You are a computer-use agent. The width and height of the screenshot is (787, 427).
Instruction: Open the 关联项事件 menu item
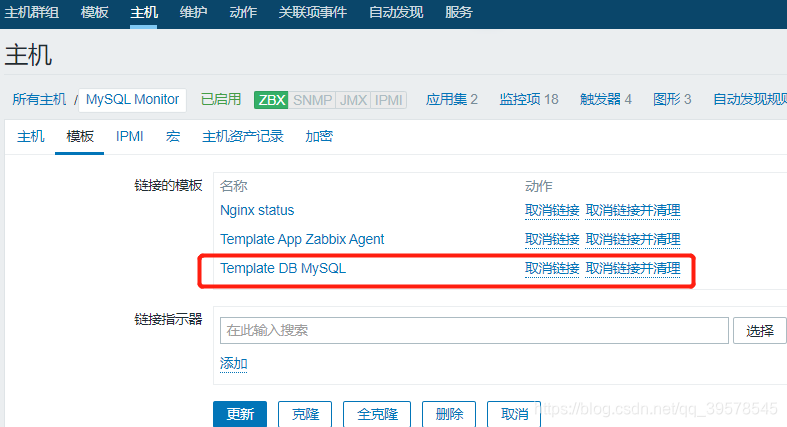point(313,12)
